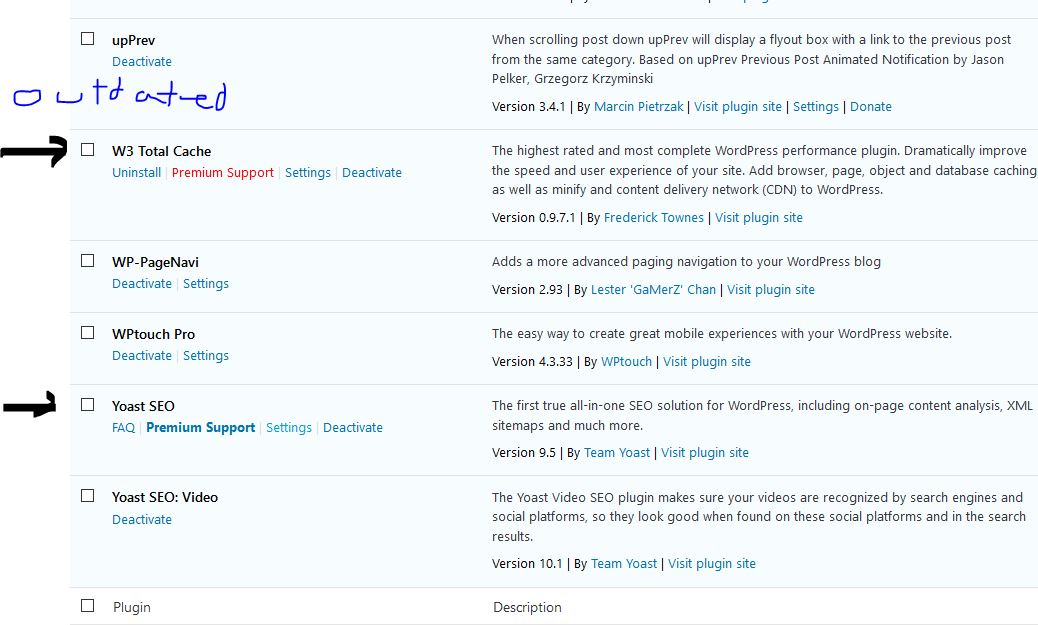Visit plugin site for WPtouch Pro
Screen dimensions: 1038x625
coord(707,362)
